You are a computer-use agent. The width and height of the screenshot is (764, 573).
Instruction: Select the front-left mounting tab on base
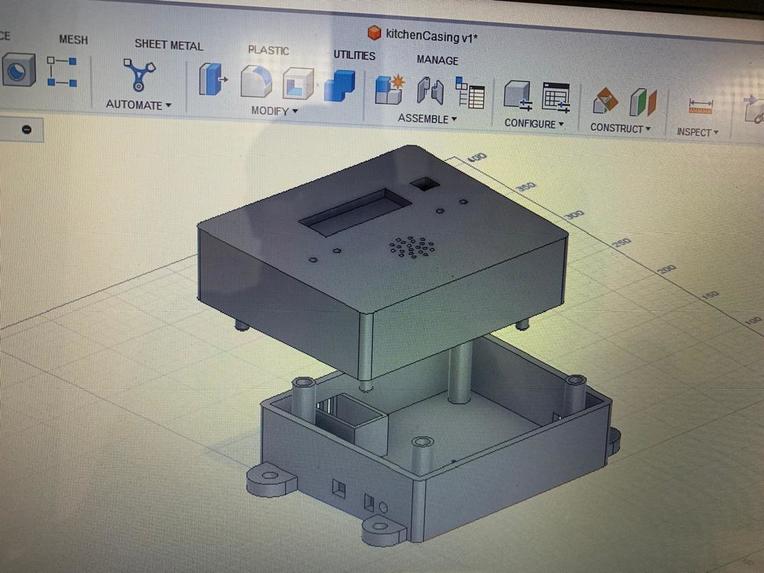click(x=271, y=480)
